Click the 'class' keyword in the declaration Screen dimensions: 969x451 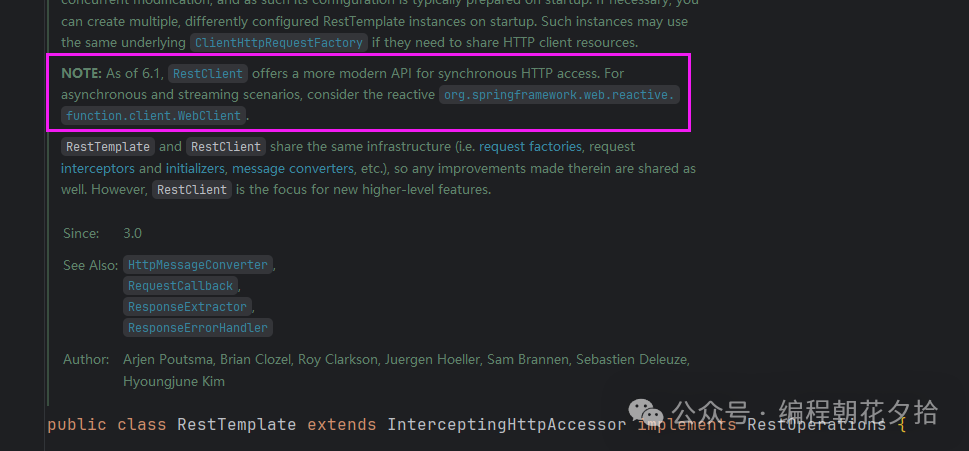coord(142,425)
